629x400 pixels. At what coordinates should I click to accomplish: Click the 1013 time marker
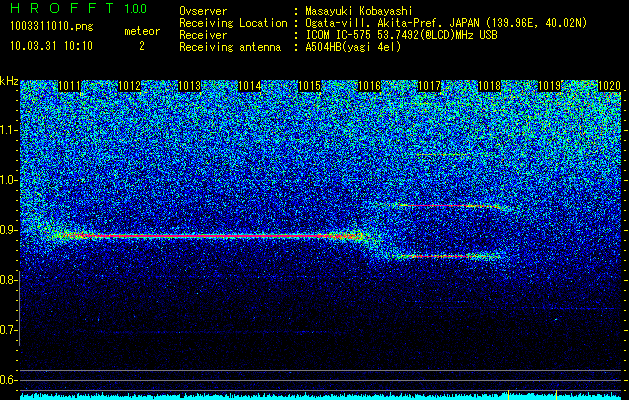pos(189,86)
